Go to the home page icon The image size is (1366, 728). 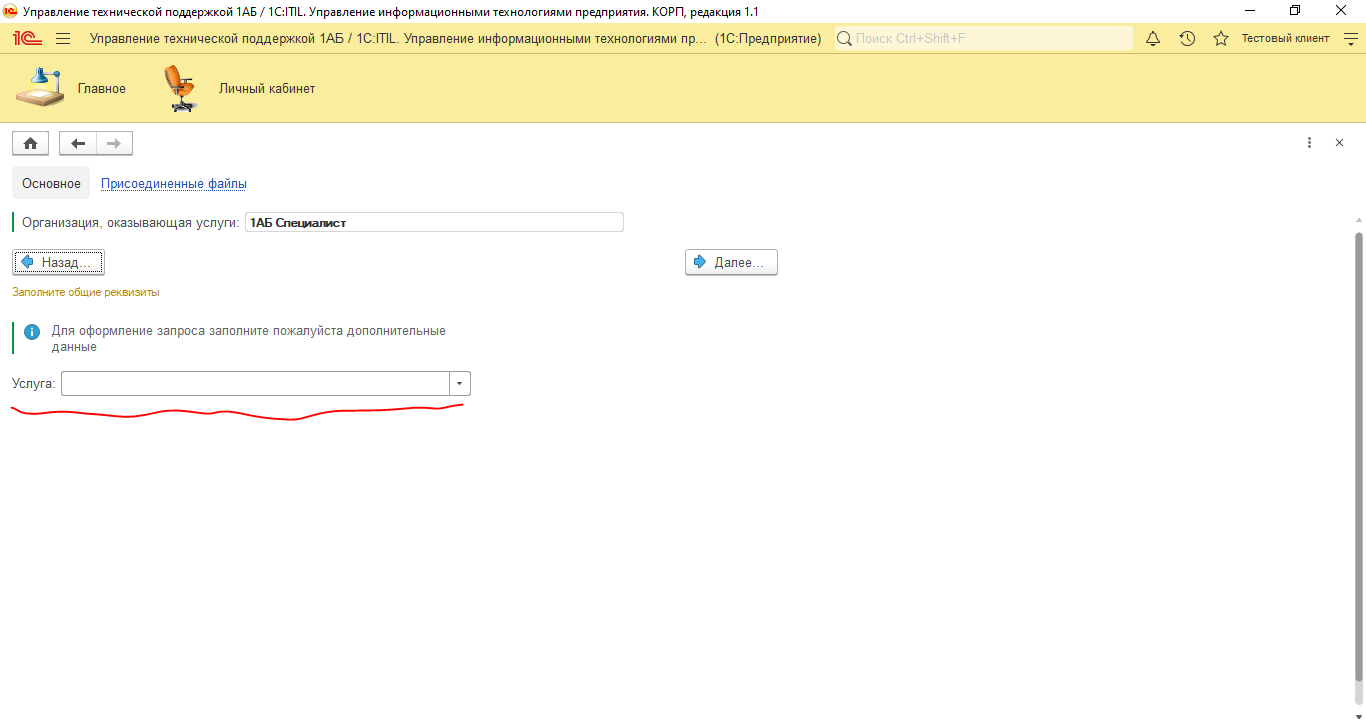[x=30, y=143]
